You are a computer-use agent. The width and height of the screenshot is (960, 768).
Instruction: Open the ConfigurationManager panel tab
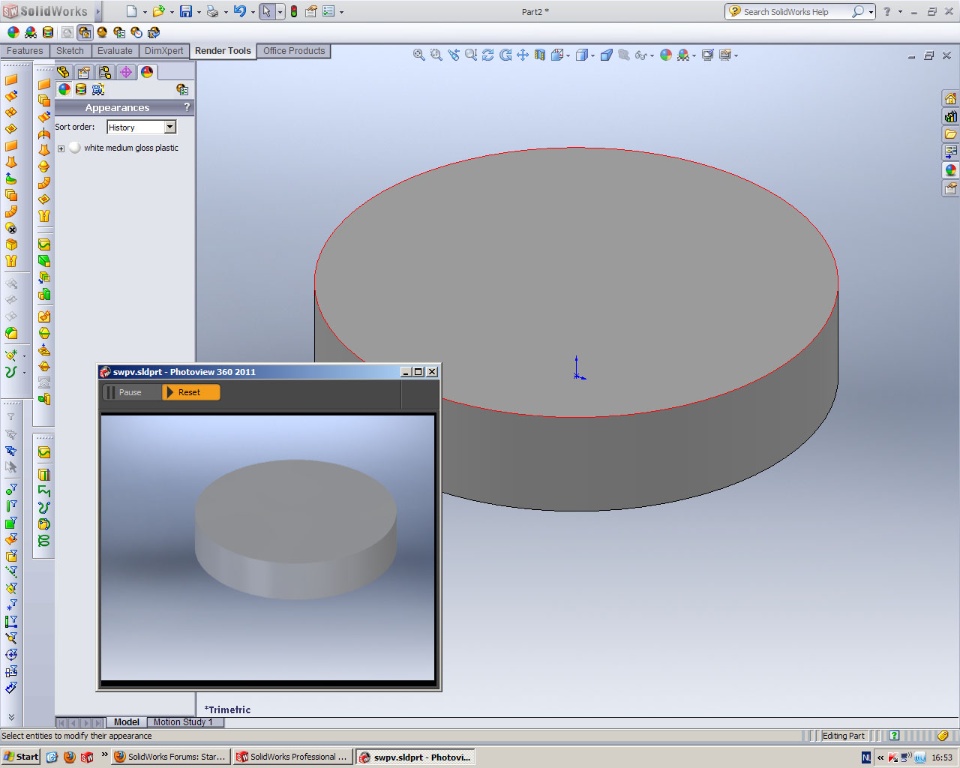(105, 72)
